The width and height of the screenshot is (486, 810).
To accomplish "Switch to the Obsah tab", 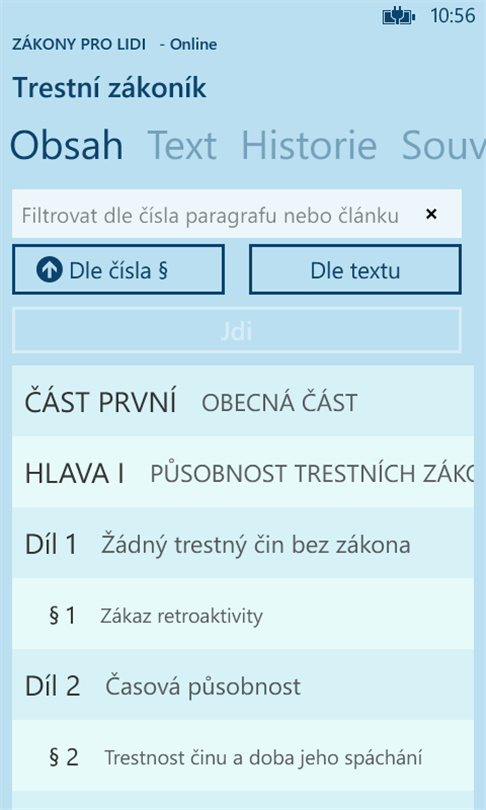I will 67,146.
